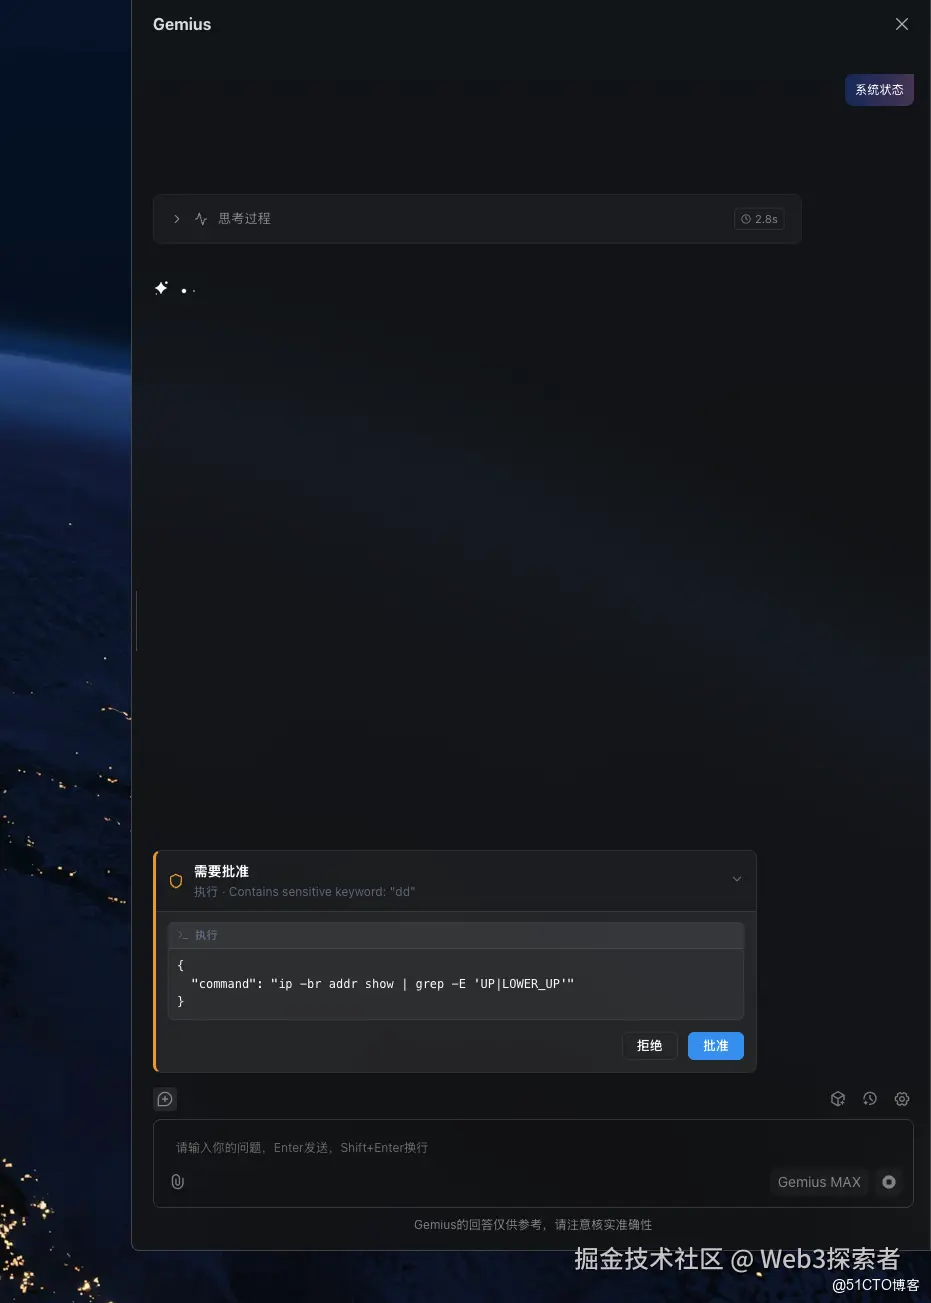Click the activity pulse icon beside 思考过程
This screenshot has width=931, height=1303.
(x=201, y=219)
